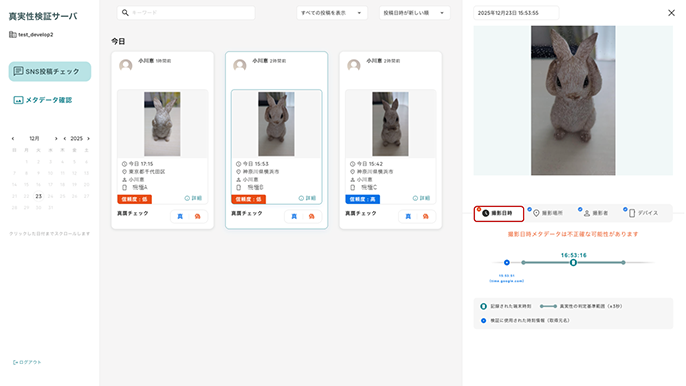The height and width of the screenshot is (386, 686).
Task: Switch to the 撮影場所 tab
Action: [548, 213]
